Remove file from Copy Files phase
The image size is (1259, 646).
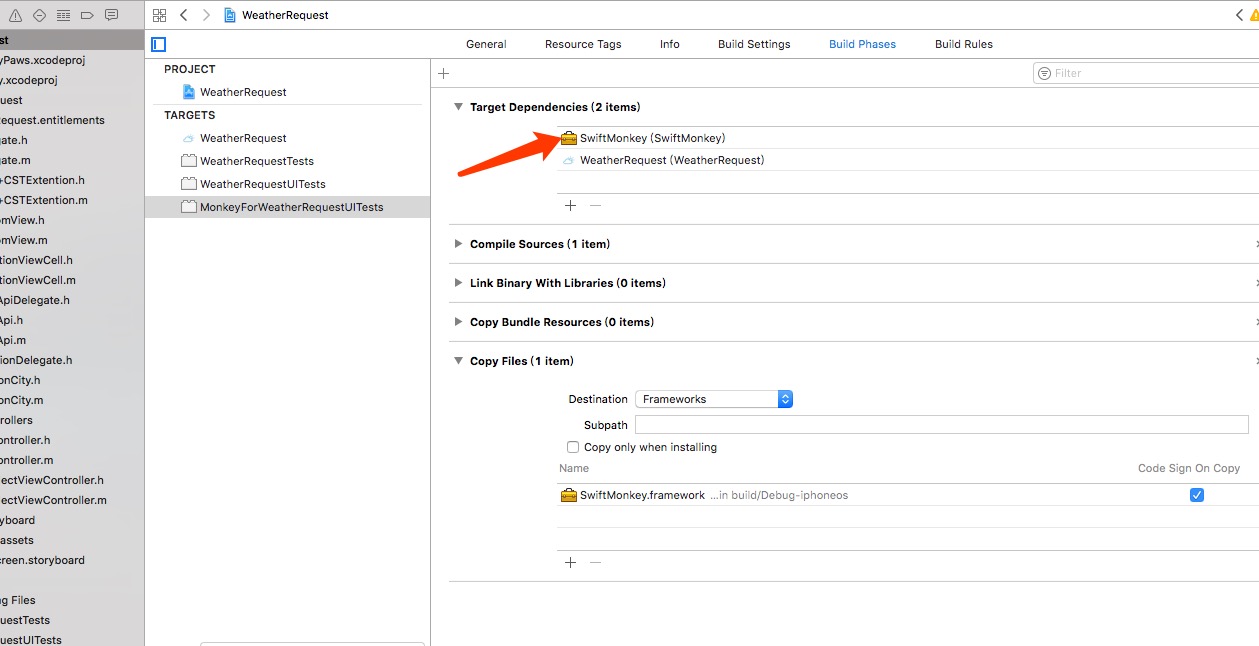(x=595, y=562)
